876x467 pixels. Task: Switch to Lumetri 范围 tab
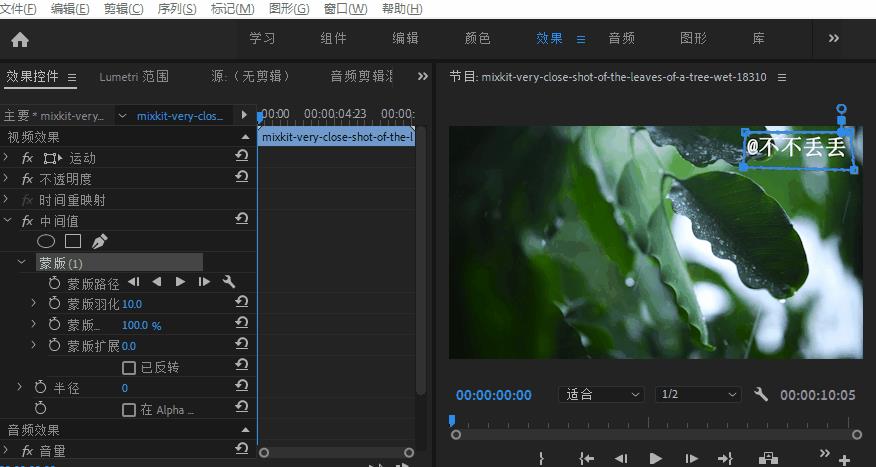[x=134, y=77]
